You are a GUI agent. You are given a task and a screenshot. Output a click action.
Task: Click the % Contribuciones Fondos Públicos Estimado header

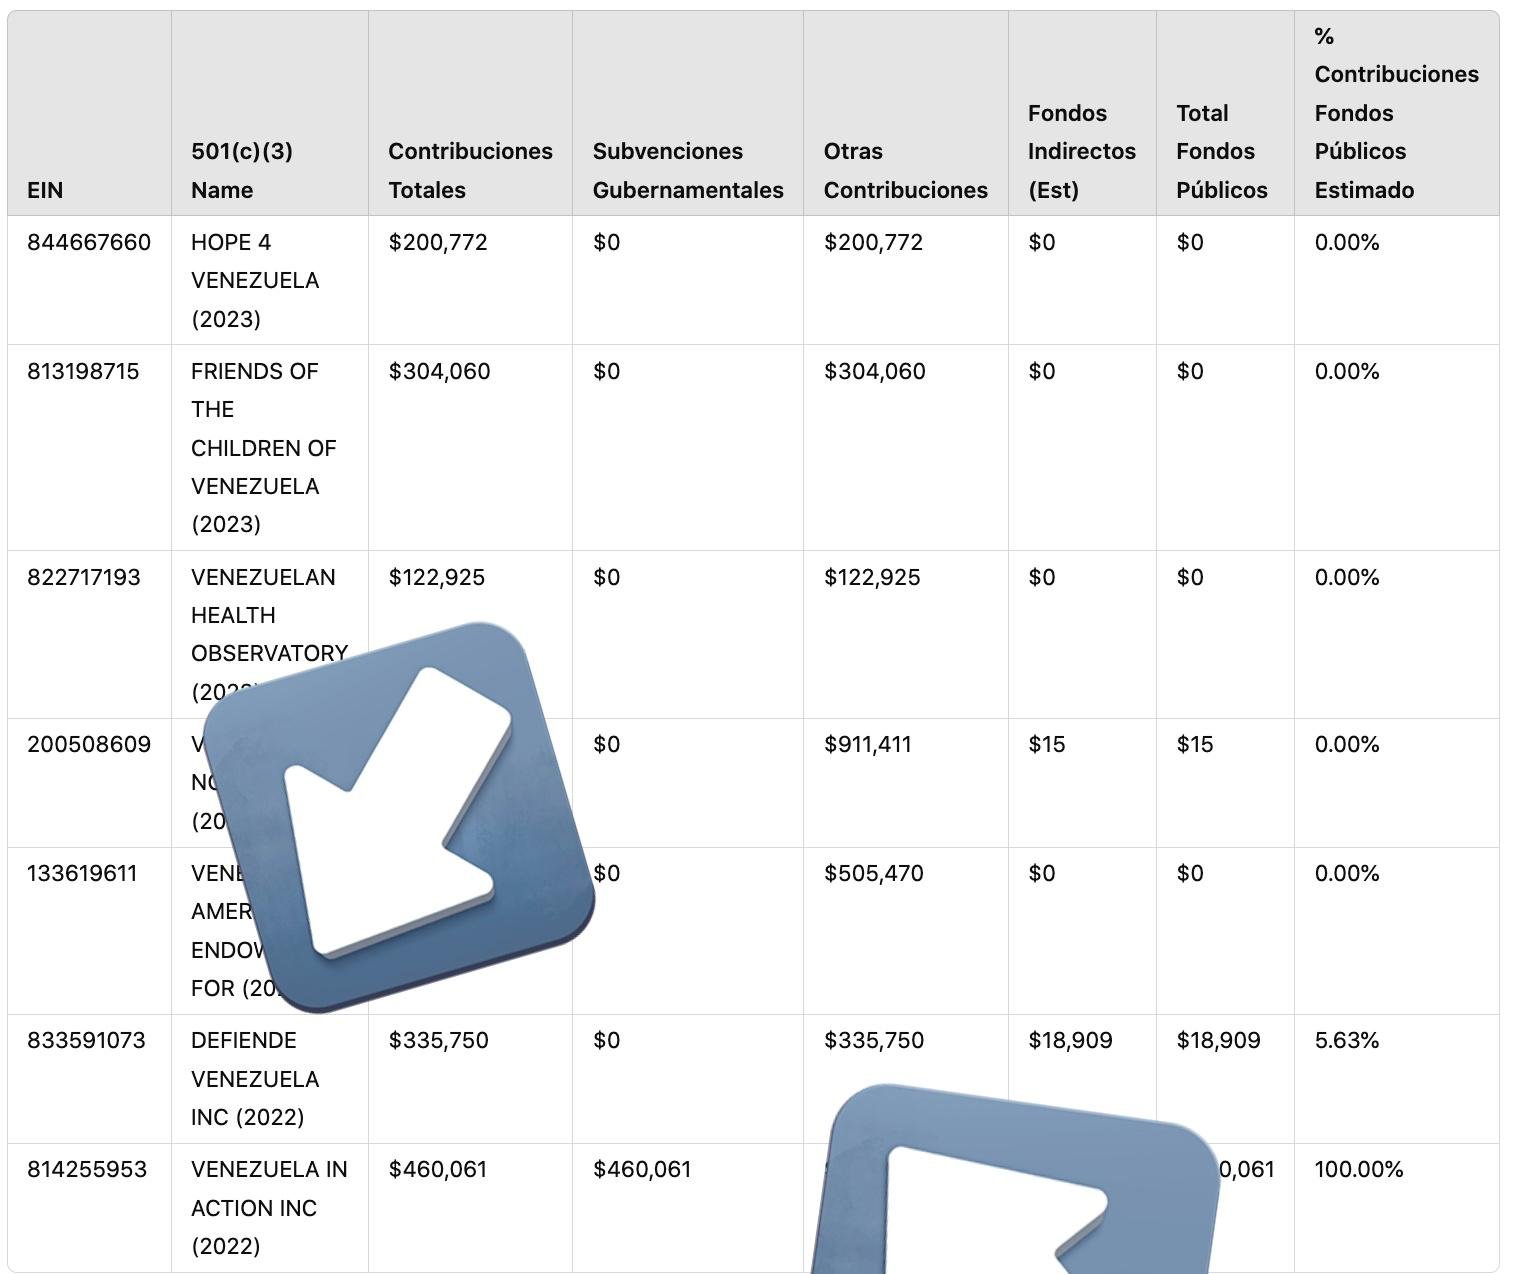point(1397,113)
